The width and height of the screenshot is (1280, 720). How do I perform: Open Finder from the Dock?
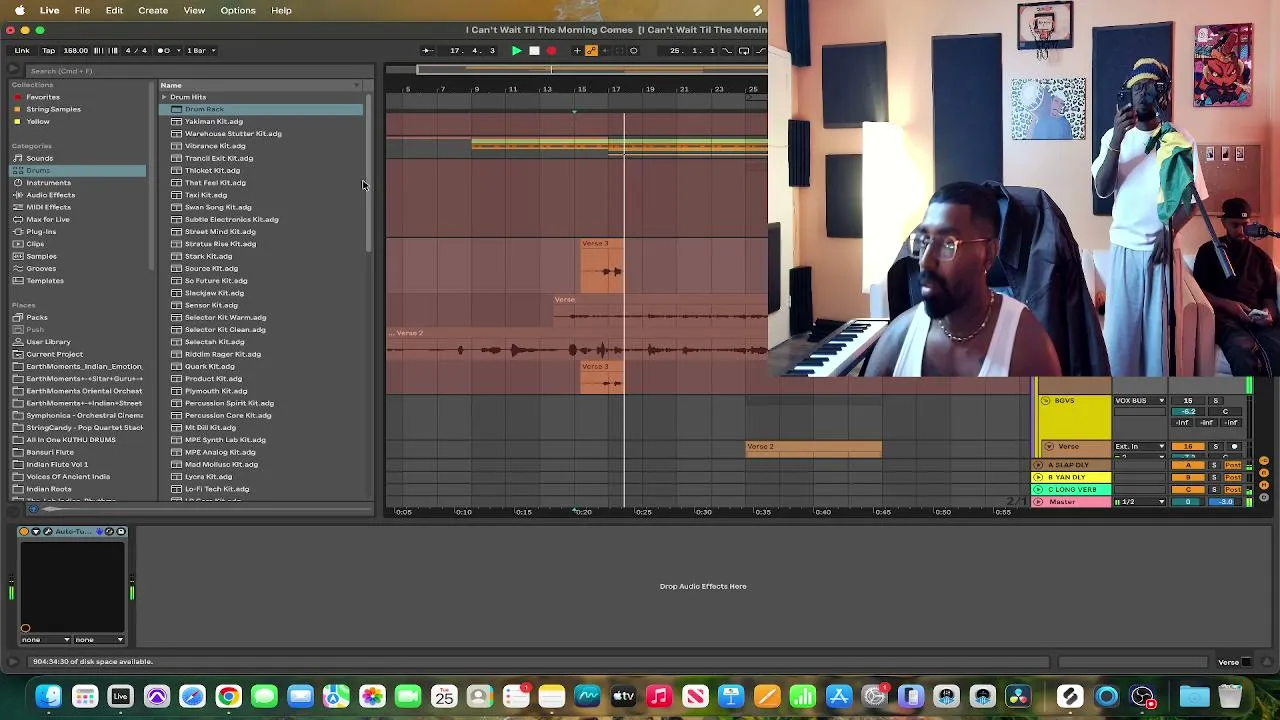[x=48, y=696]
